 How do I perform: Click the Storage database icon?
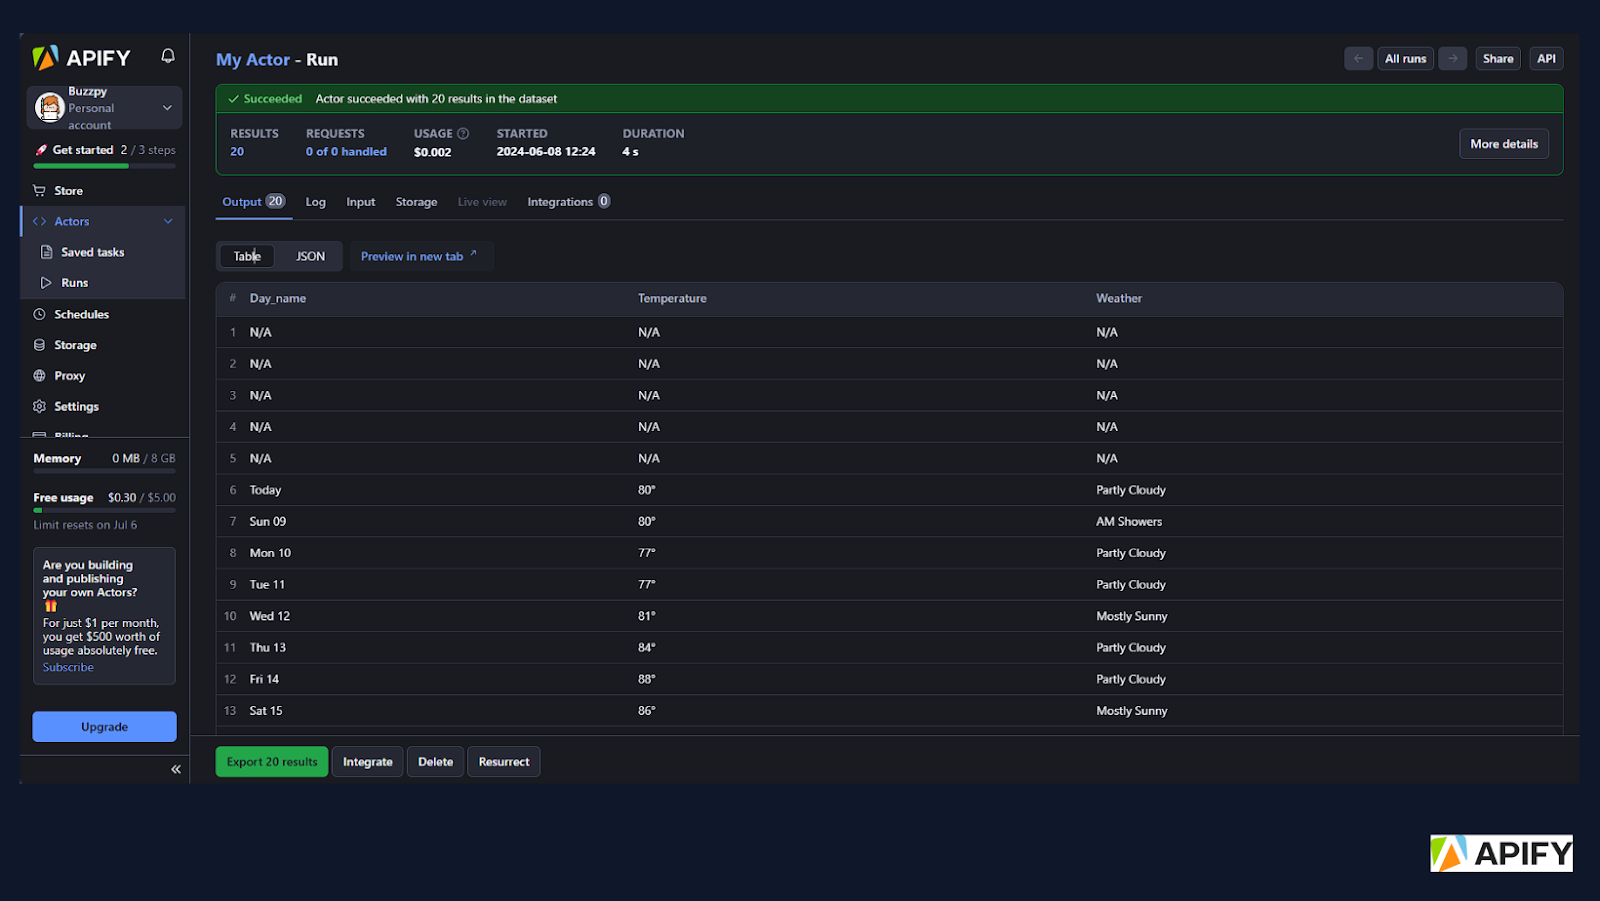click(39, 345)
